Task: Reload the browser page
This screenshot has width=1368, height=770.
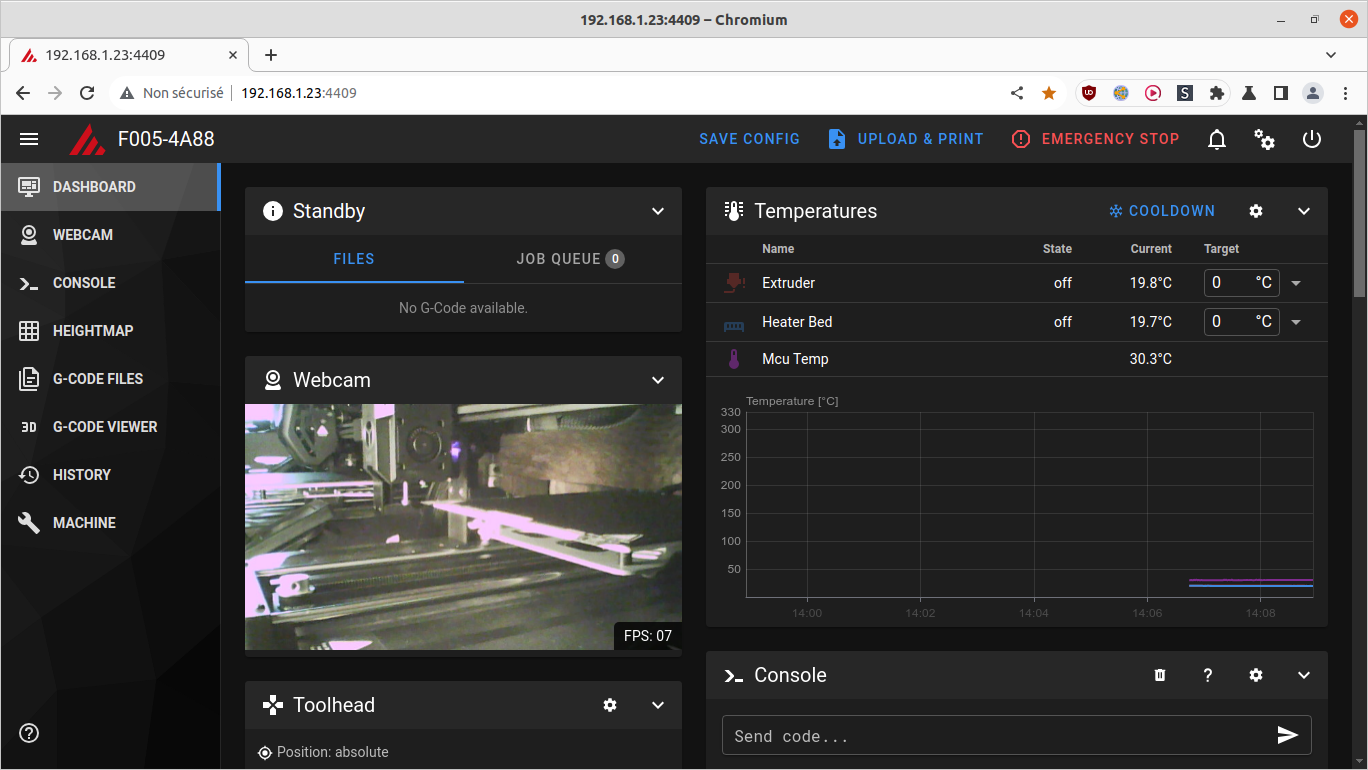Action: pos(87,93)
